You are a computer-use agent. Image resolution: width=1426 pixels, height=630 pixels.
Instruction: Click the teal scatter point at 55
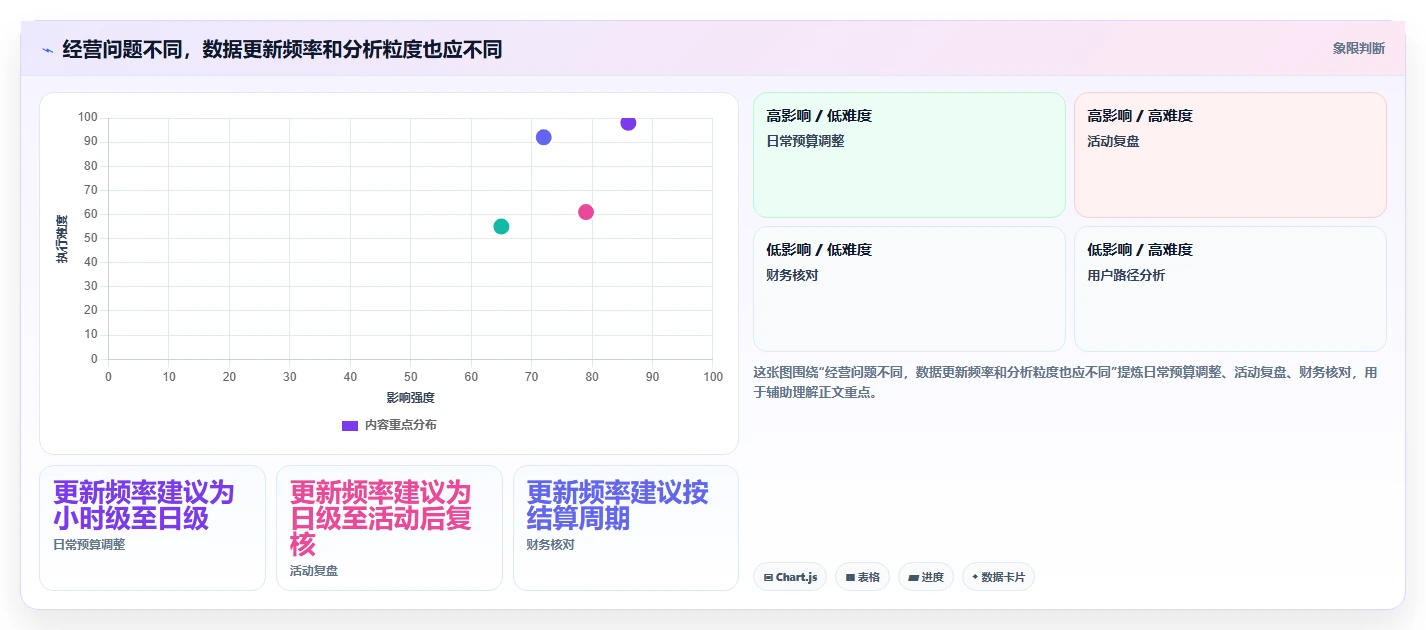501,226
